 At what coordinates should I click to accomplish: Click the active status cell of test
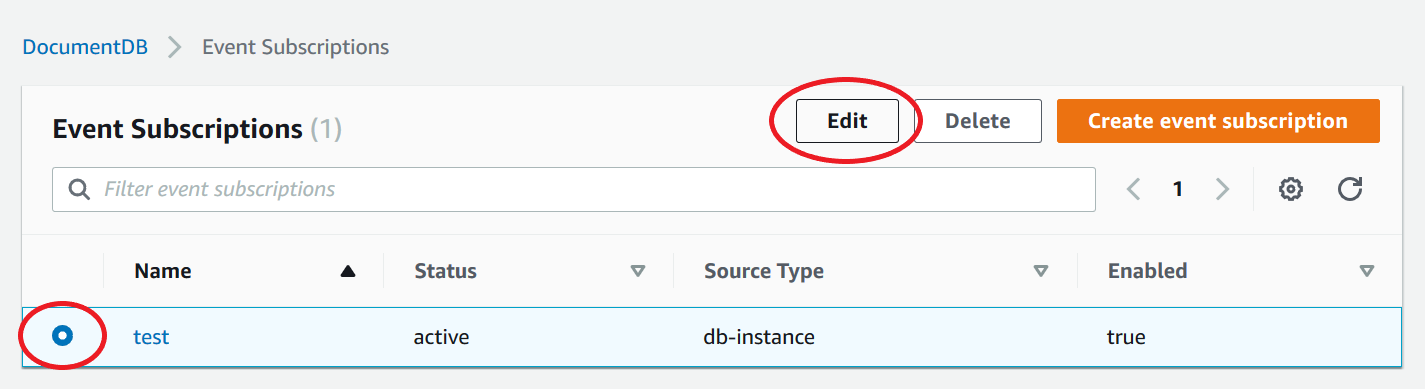click(x=442, y=337)
